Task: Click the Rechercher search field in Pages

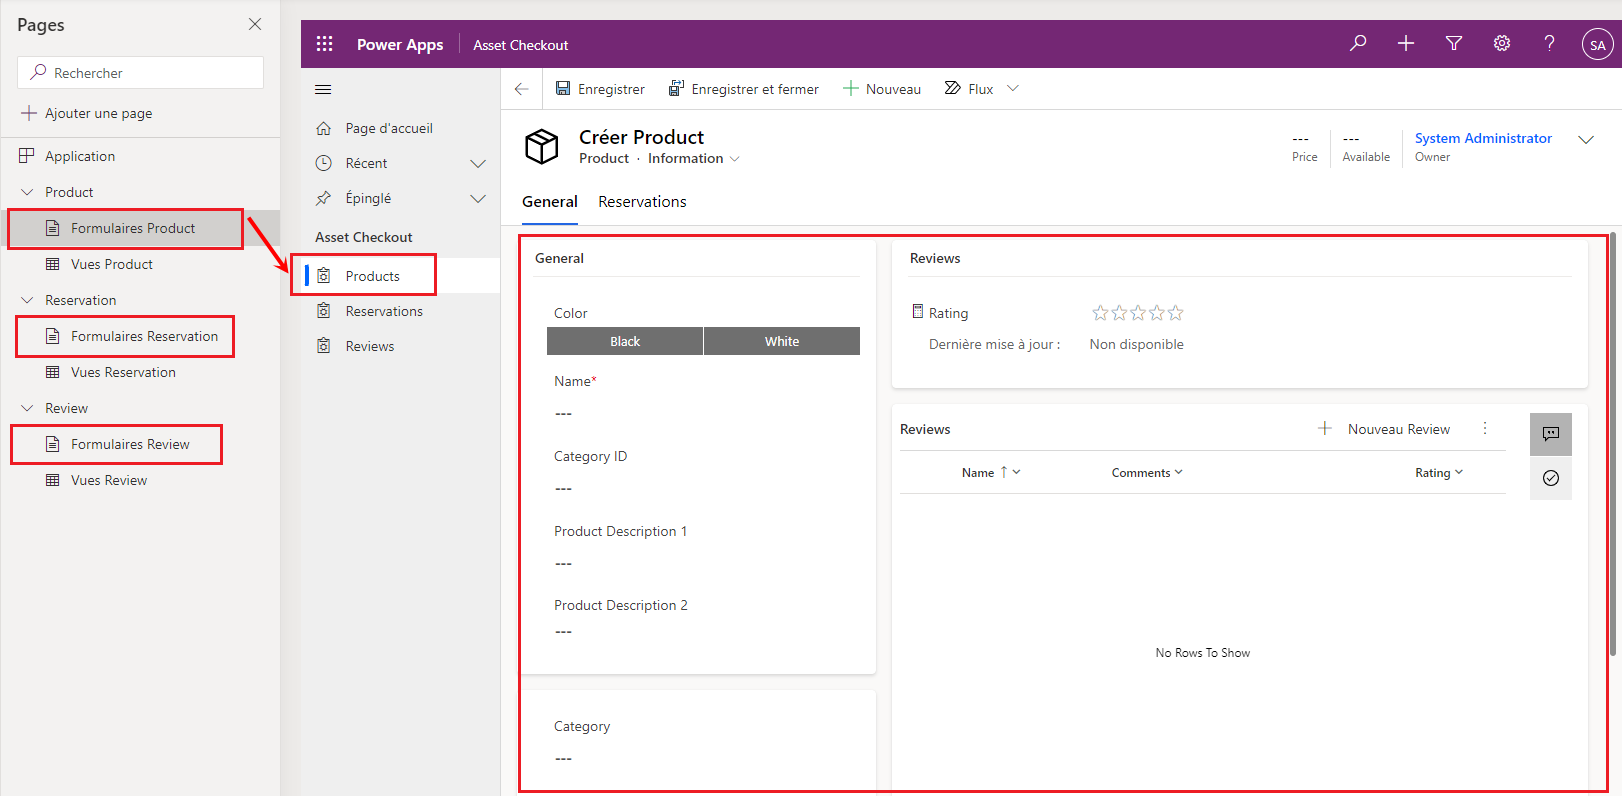Action: pyautogui.click(x=141, y=72)
